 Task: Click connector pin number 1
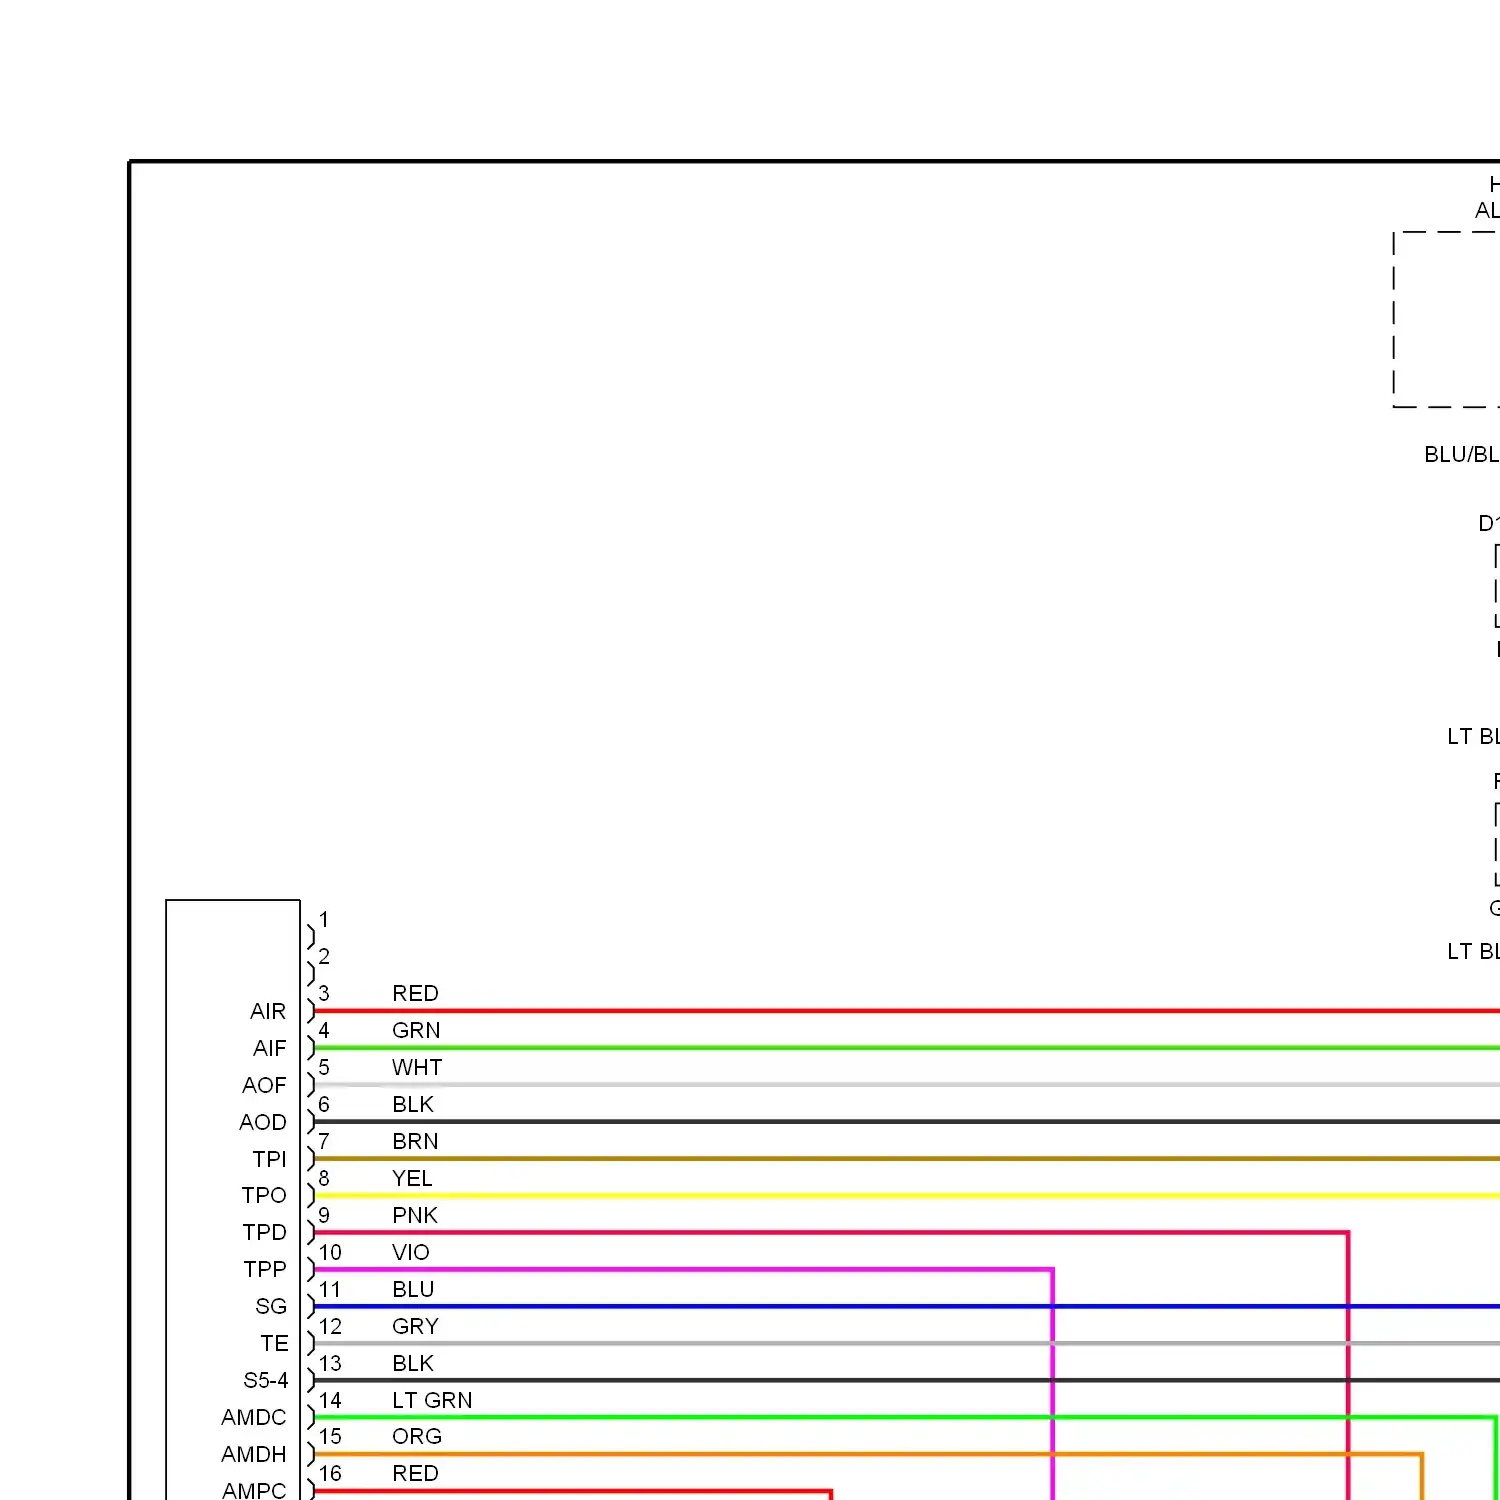tap(324, 919)
